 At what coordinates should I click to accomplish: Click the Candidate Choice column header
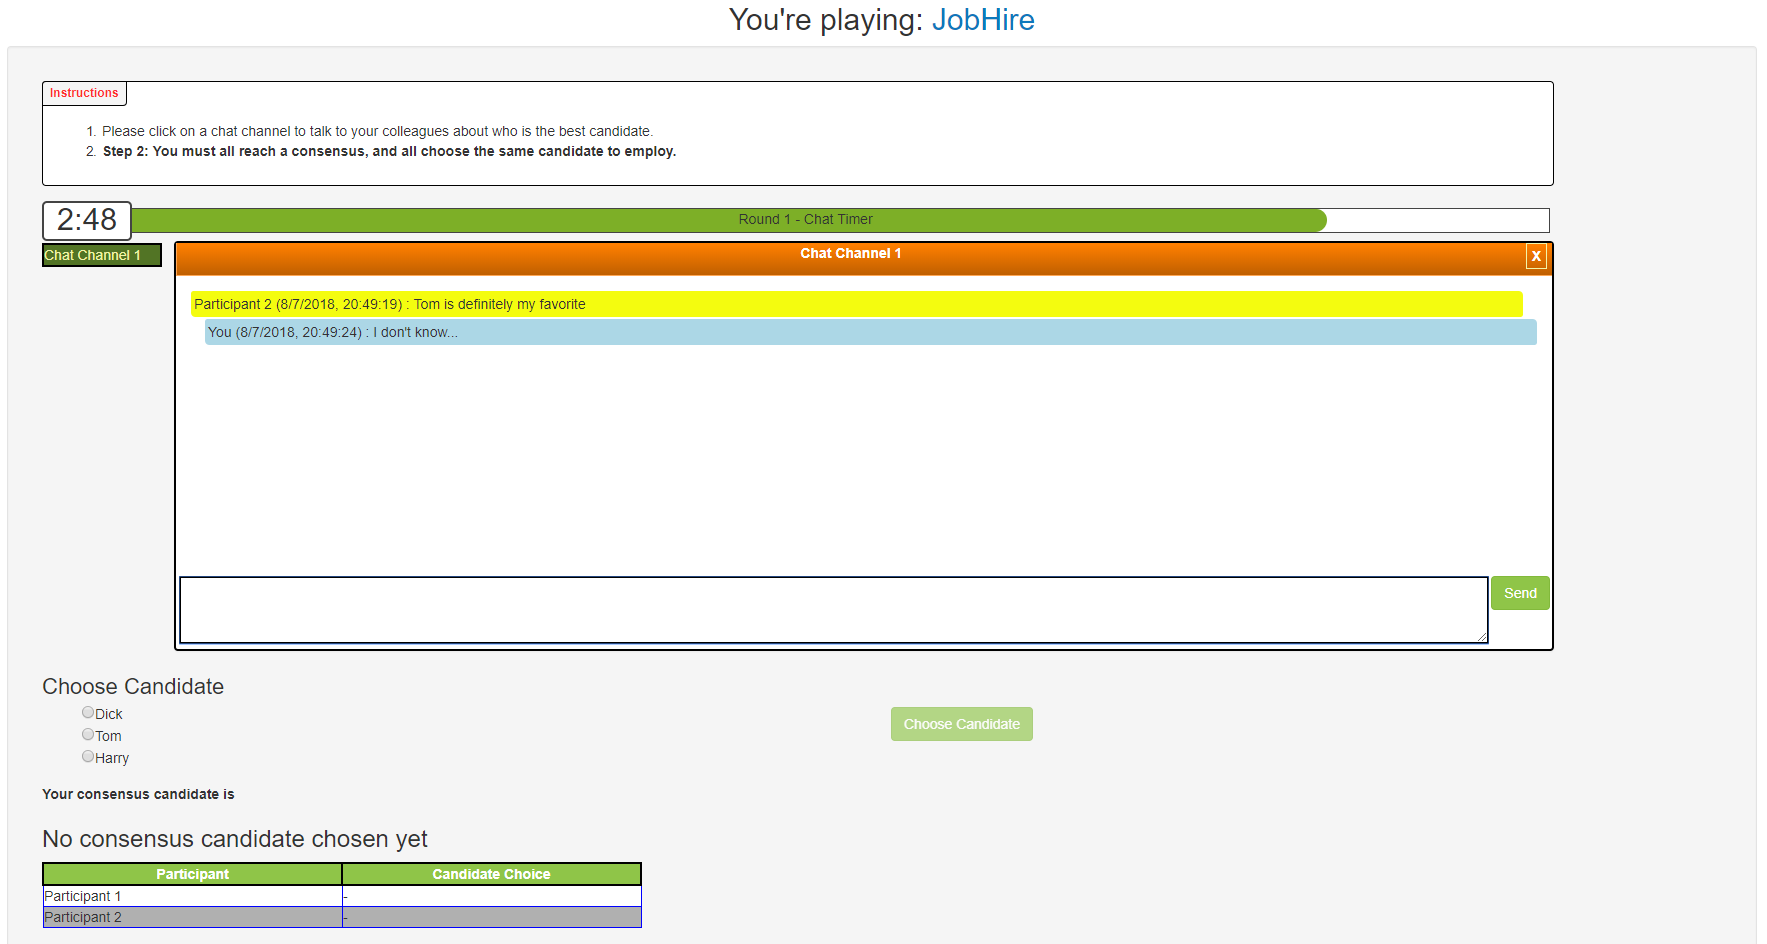[x=491, y=874]
